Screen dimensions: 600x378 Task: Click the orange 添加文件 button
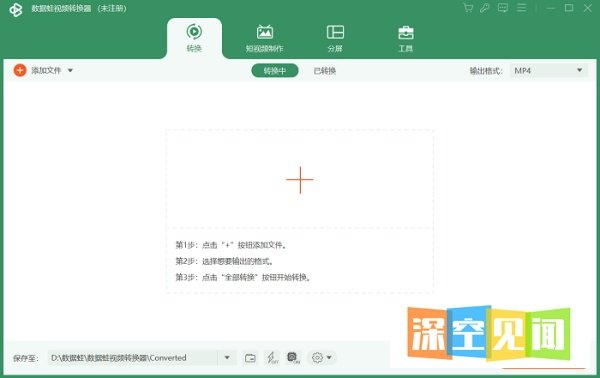click(38, 70)
